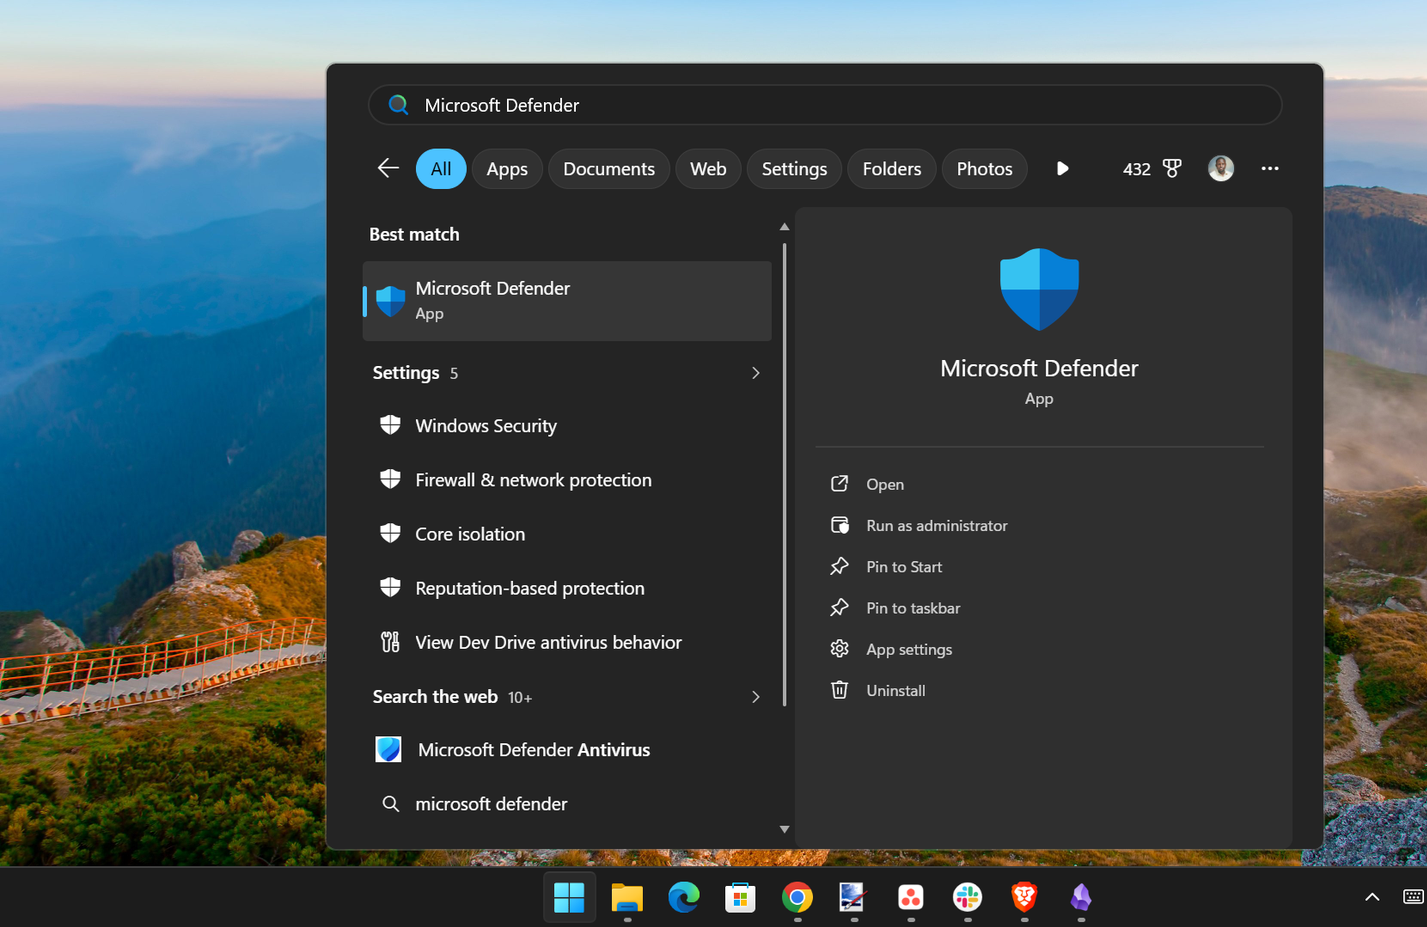Click Open in the preview pane
The height and width of the screenshot is (927, 1427).
click(x=885, y=484)
